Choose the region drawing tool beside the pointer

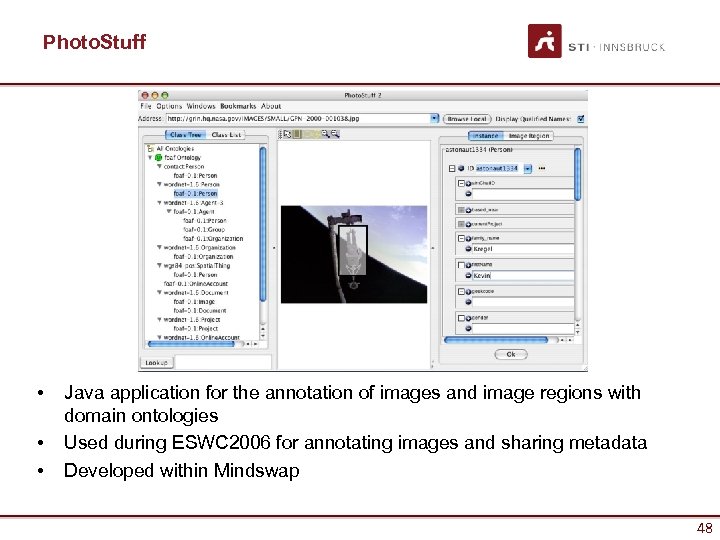pos(297,134)
